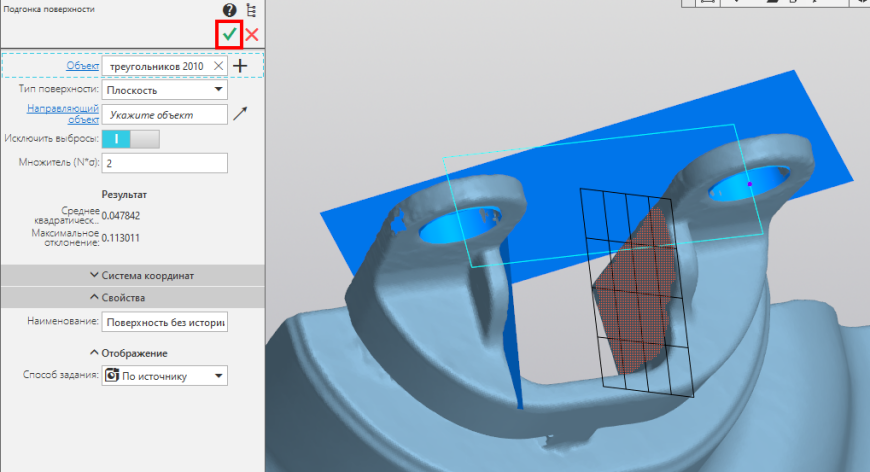This screenshot has height=472, width=870.
Task: Click the camera icon in Способ задания
Action: coord(112,375)
